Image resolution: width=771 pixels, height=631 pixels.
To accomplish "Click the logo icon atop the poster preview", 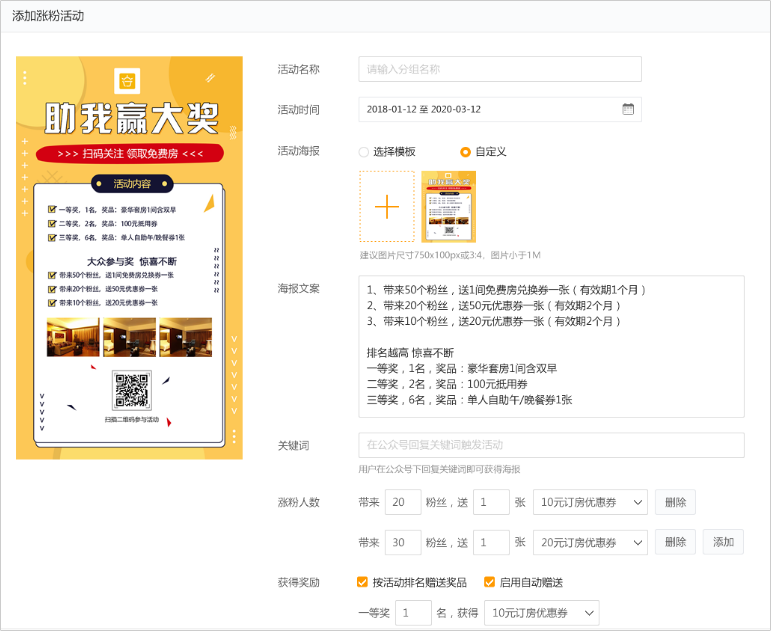I will pos(127,81).
